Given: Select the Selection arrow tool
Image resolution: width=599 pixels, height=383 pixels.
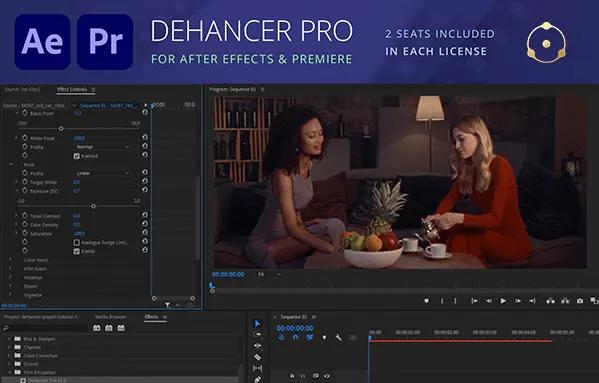Looking at the screenshot, I should tap(257, 323).
